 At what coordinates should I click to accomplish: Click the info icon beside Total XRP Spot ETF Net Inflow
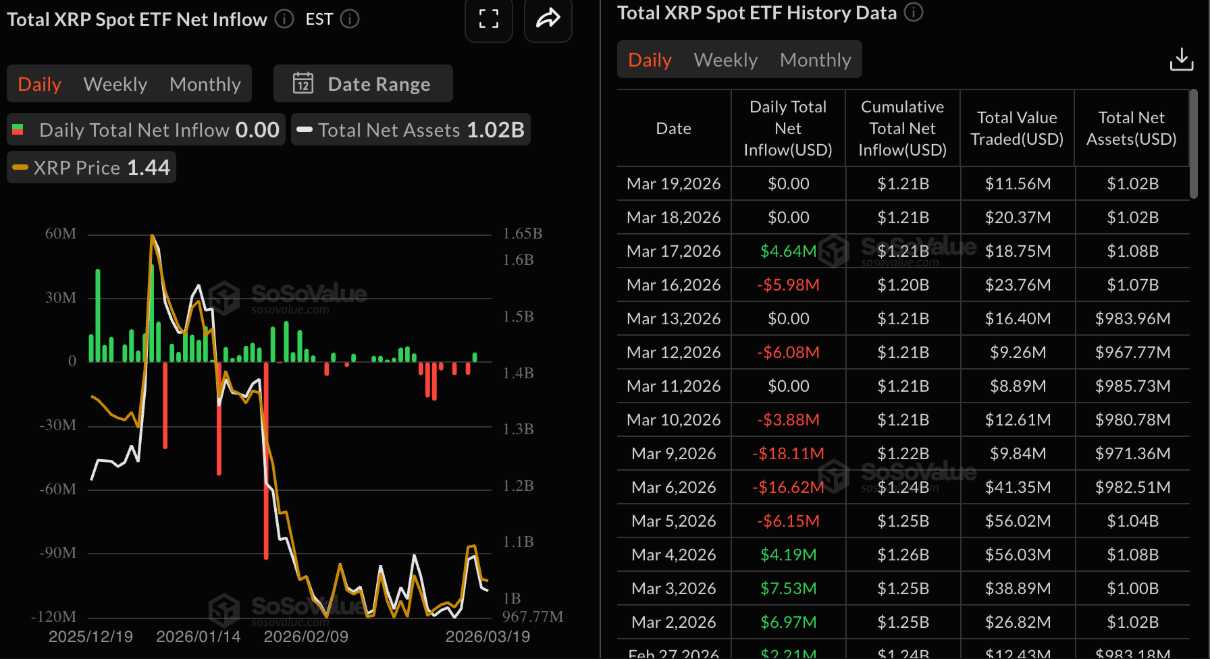(x=286, y=18)
